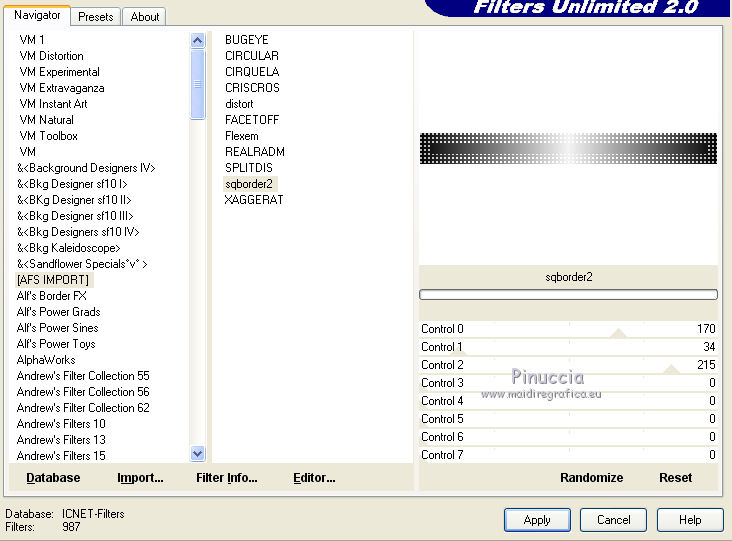Randomize the filter controls
This screenshot has height=541, width=732.
pyautogui.click(x=591, y=478)
